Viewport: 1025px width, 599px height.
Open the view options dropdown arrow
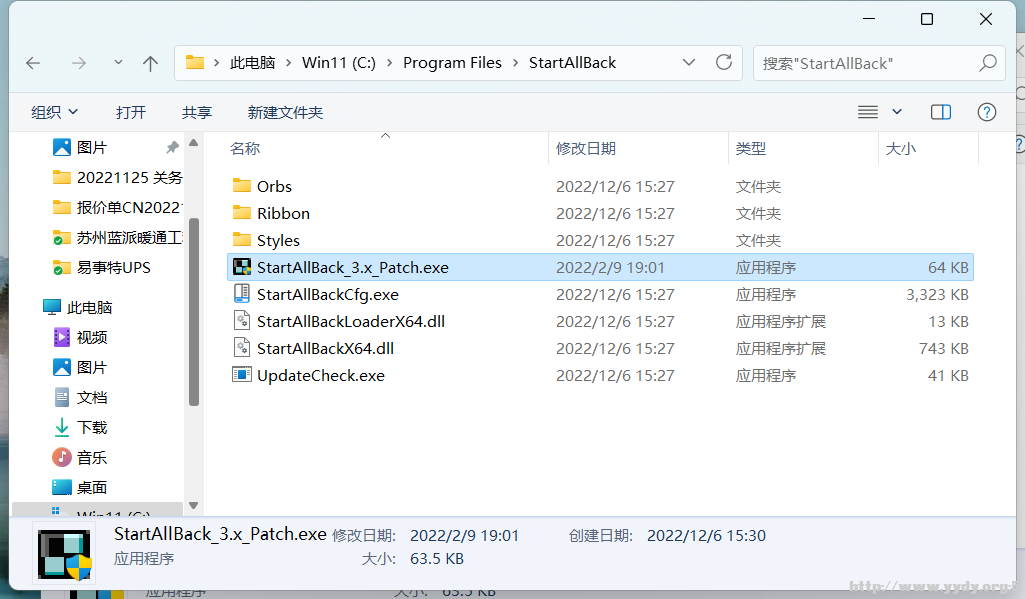point(897,112)
